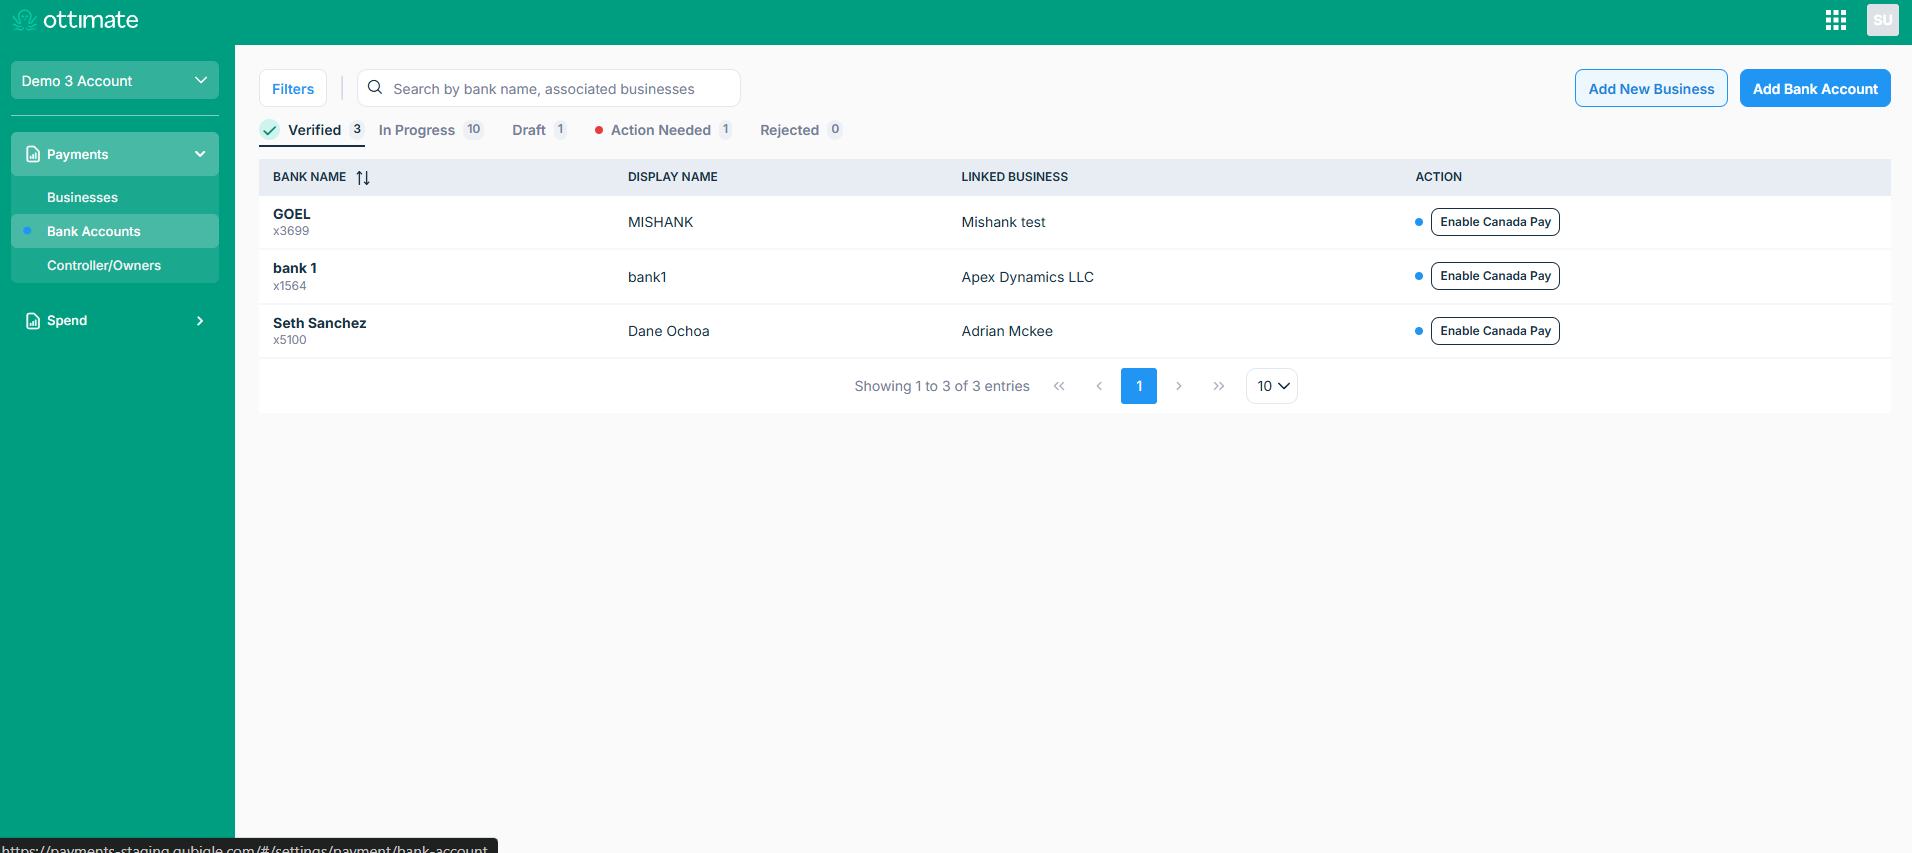Expand the Spend sidebar section
Image resolution: width=1912 pixels, height=853 pixels.
pos(200,321)
